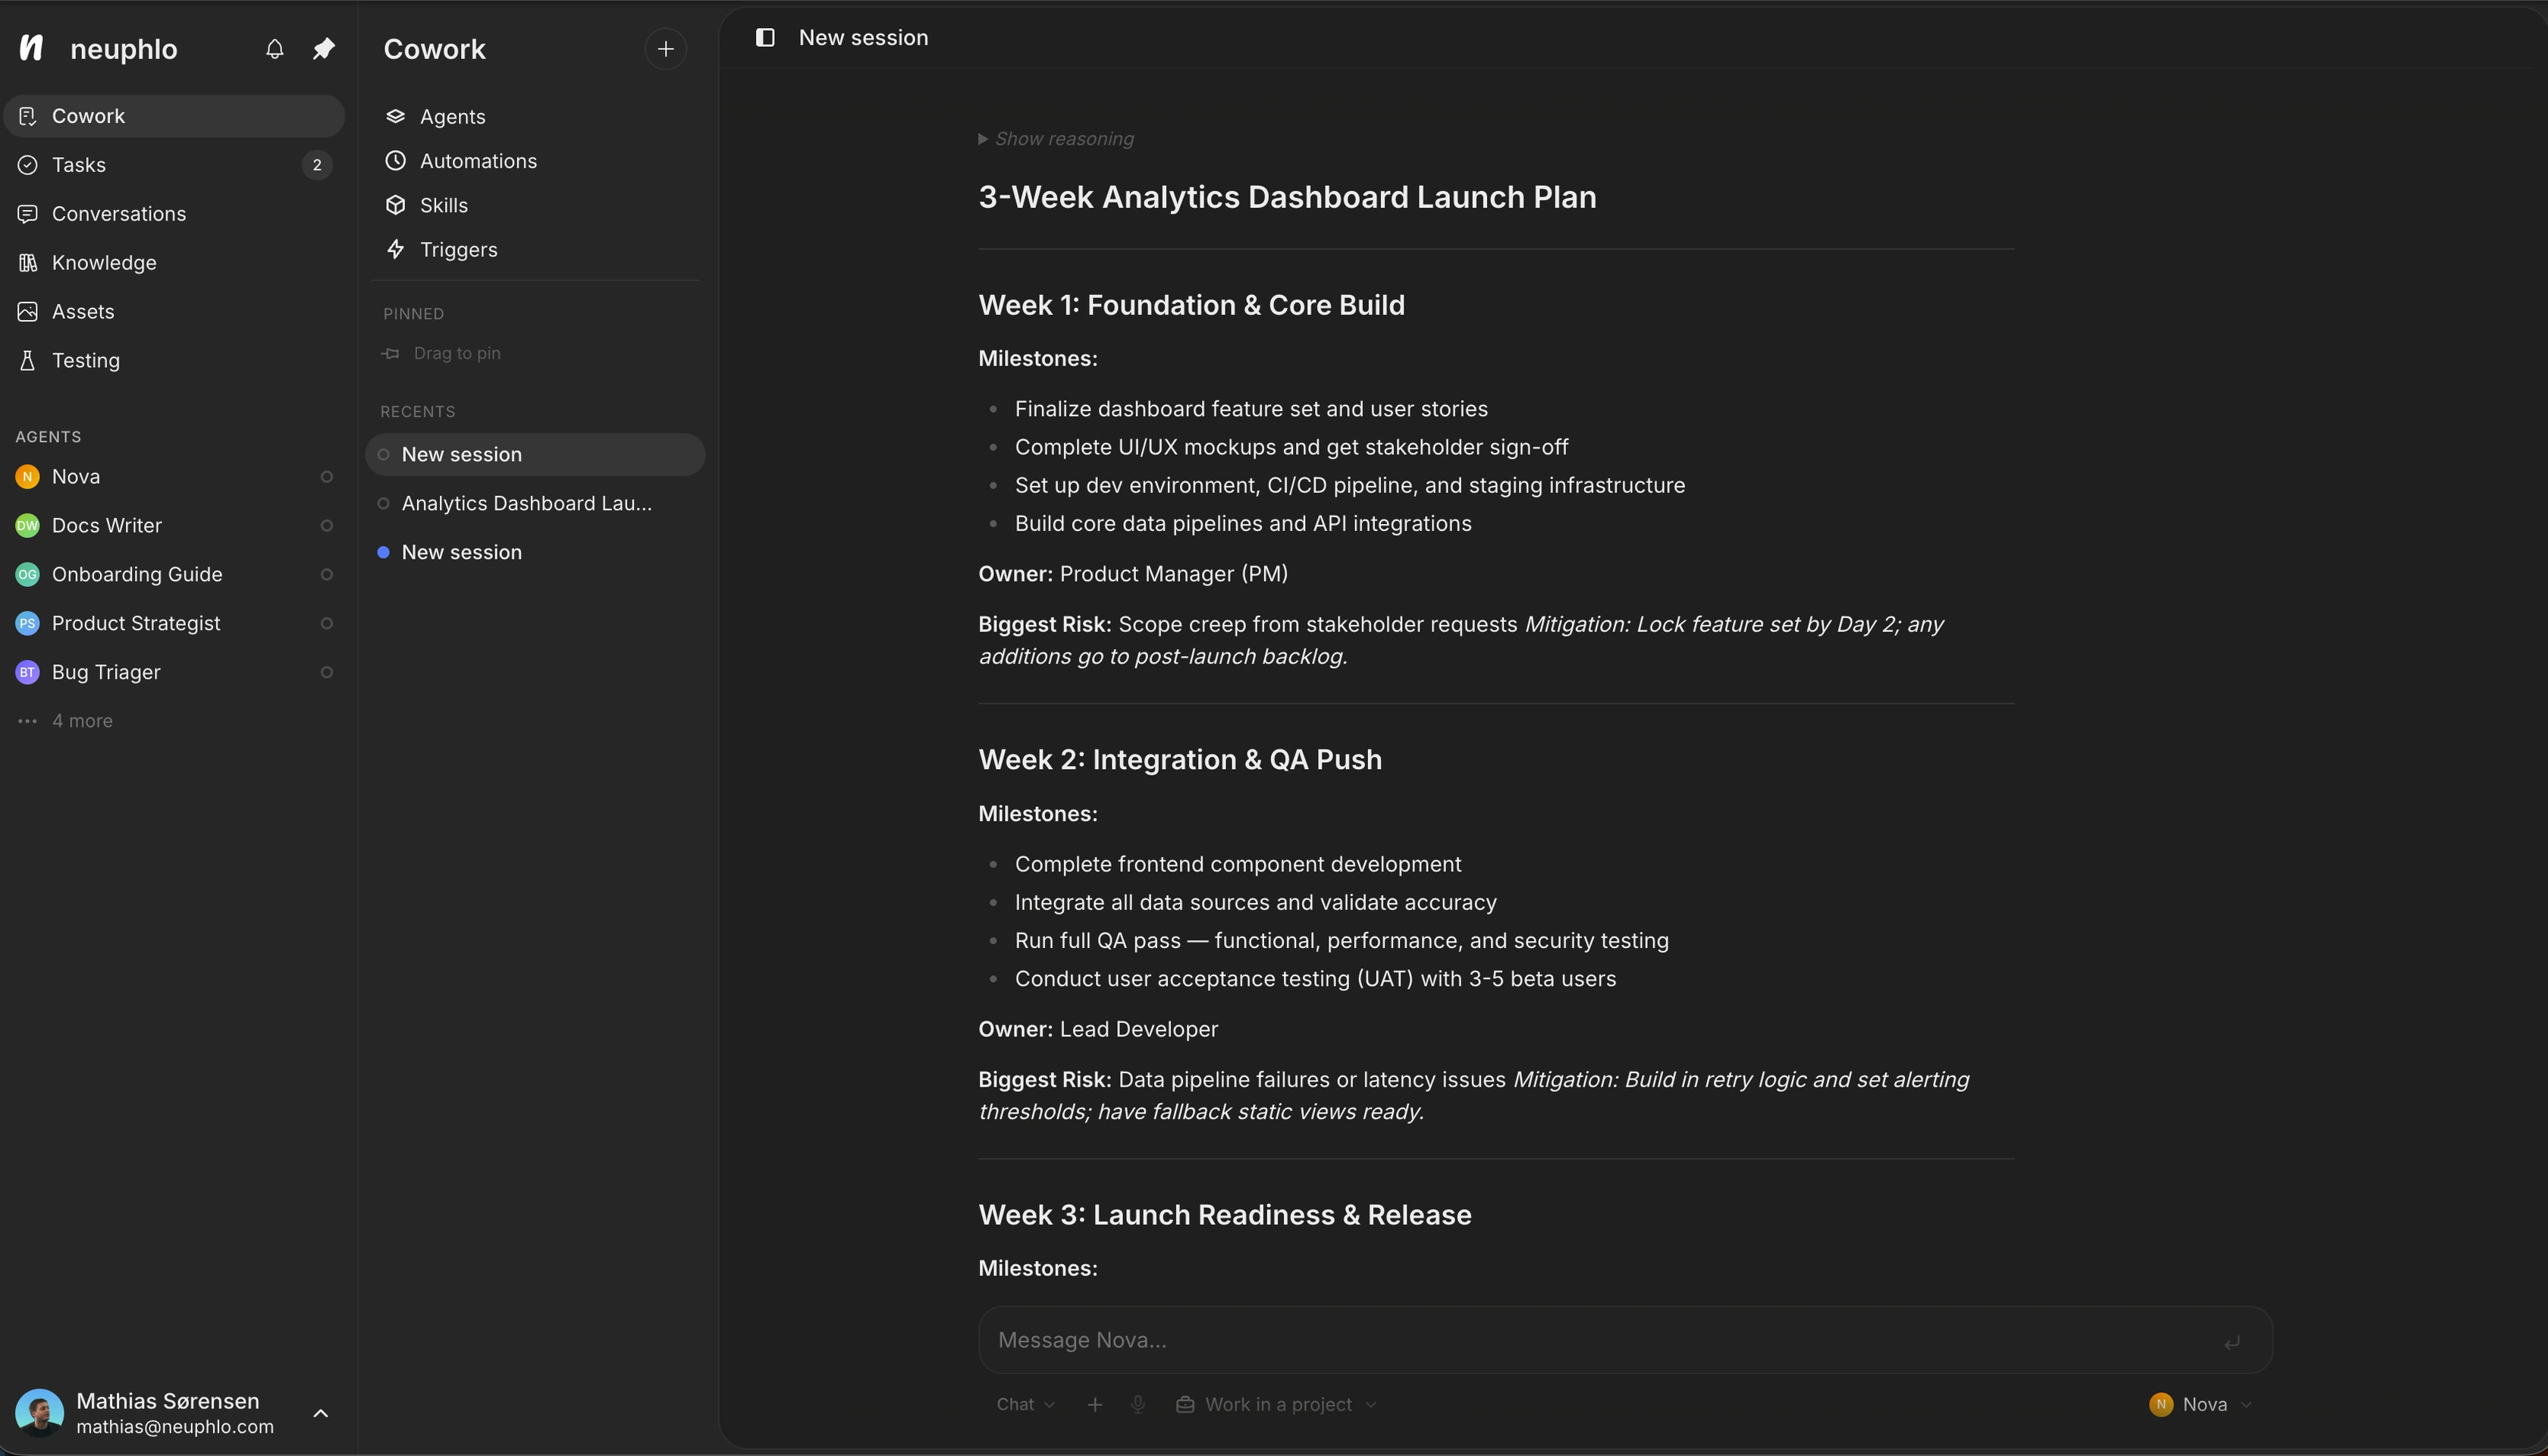Click the Onboarding Guide avatar icon
This screenshot has width=2548, height=1456.
click(28, 575)
